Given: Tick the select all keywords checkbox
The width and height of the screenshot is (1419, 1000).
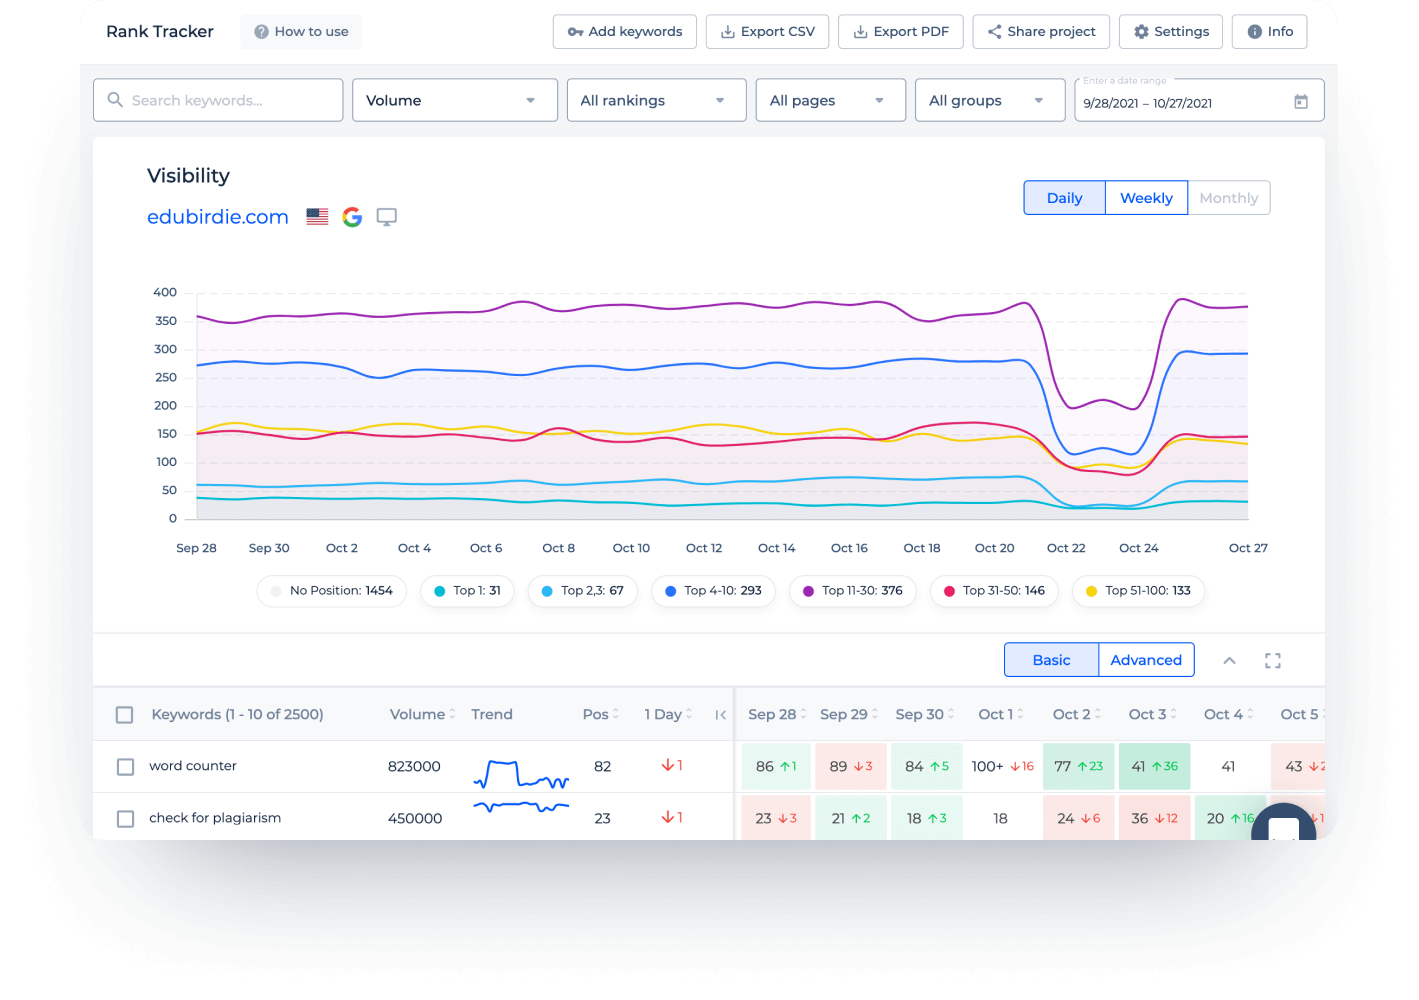Looking at the screenshot, I should coord(125,715).
